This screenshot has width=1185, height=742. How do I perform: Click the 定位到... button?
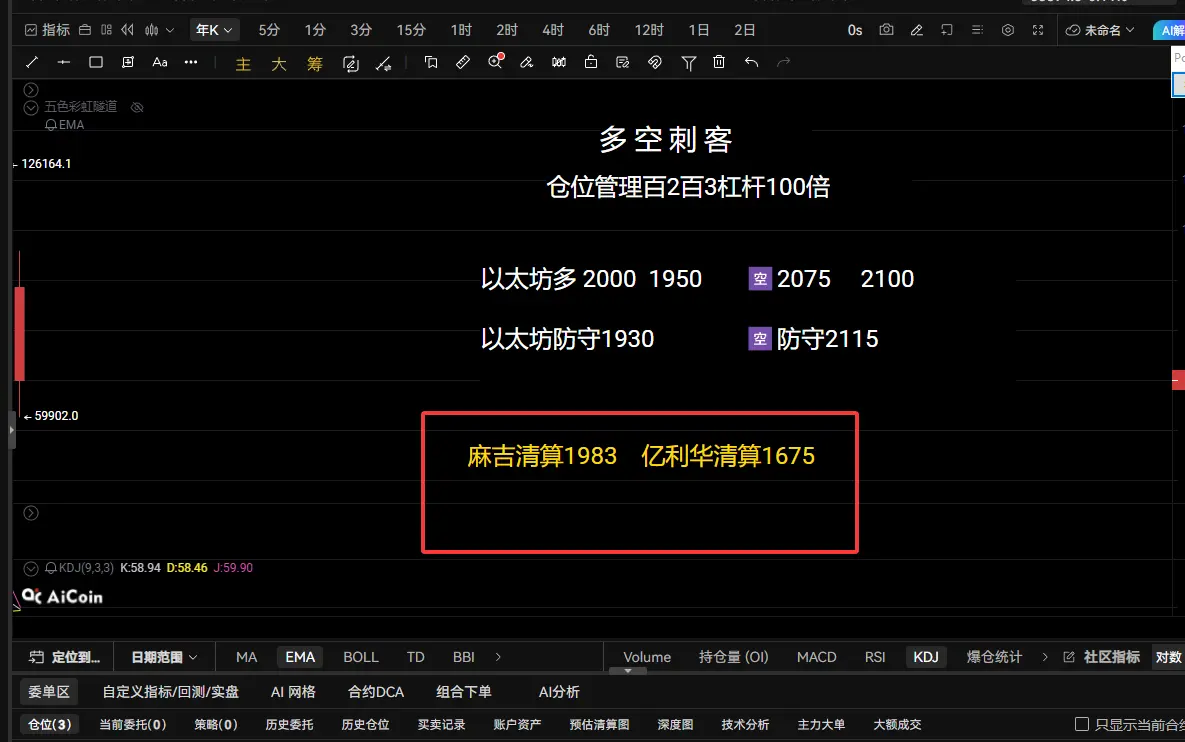point(64,657)
